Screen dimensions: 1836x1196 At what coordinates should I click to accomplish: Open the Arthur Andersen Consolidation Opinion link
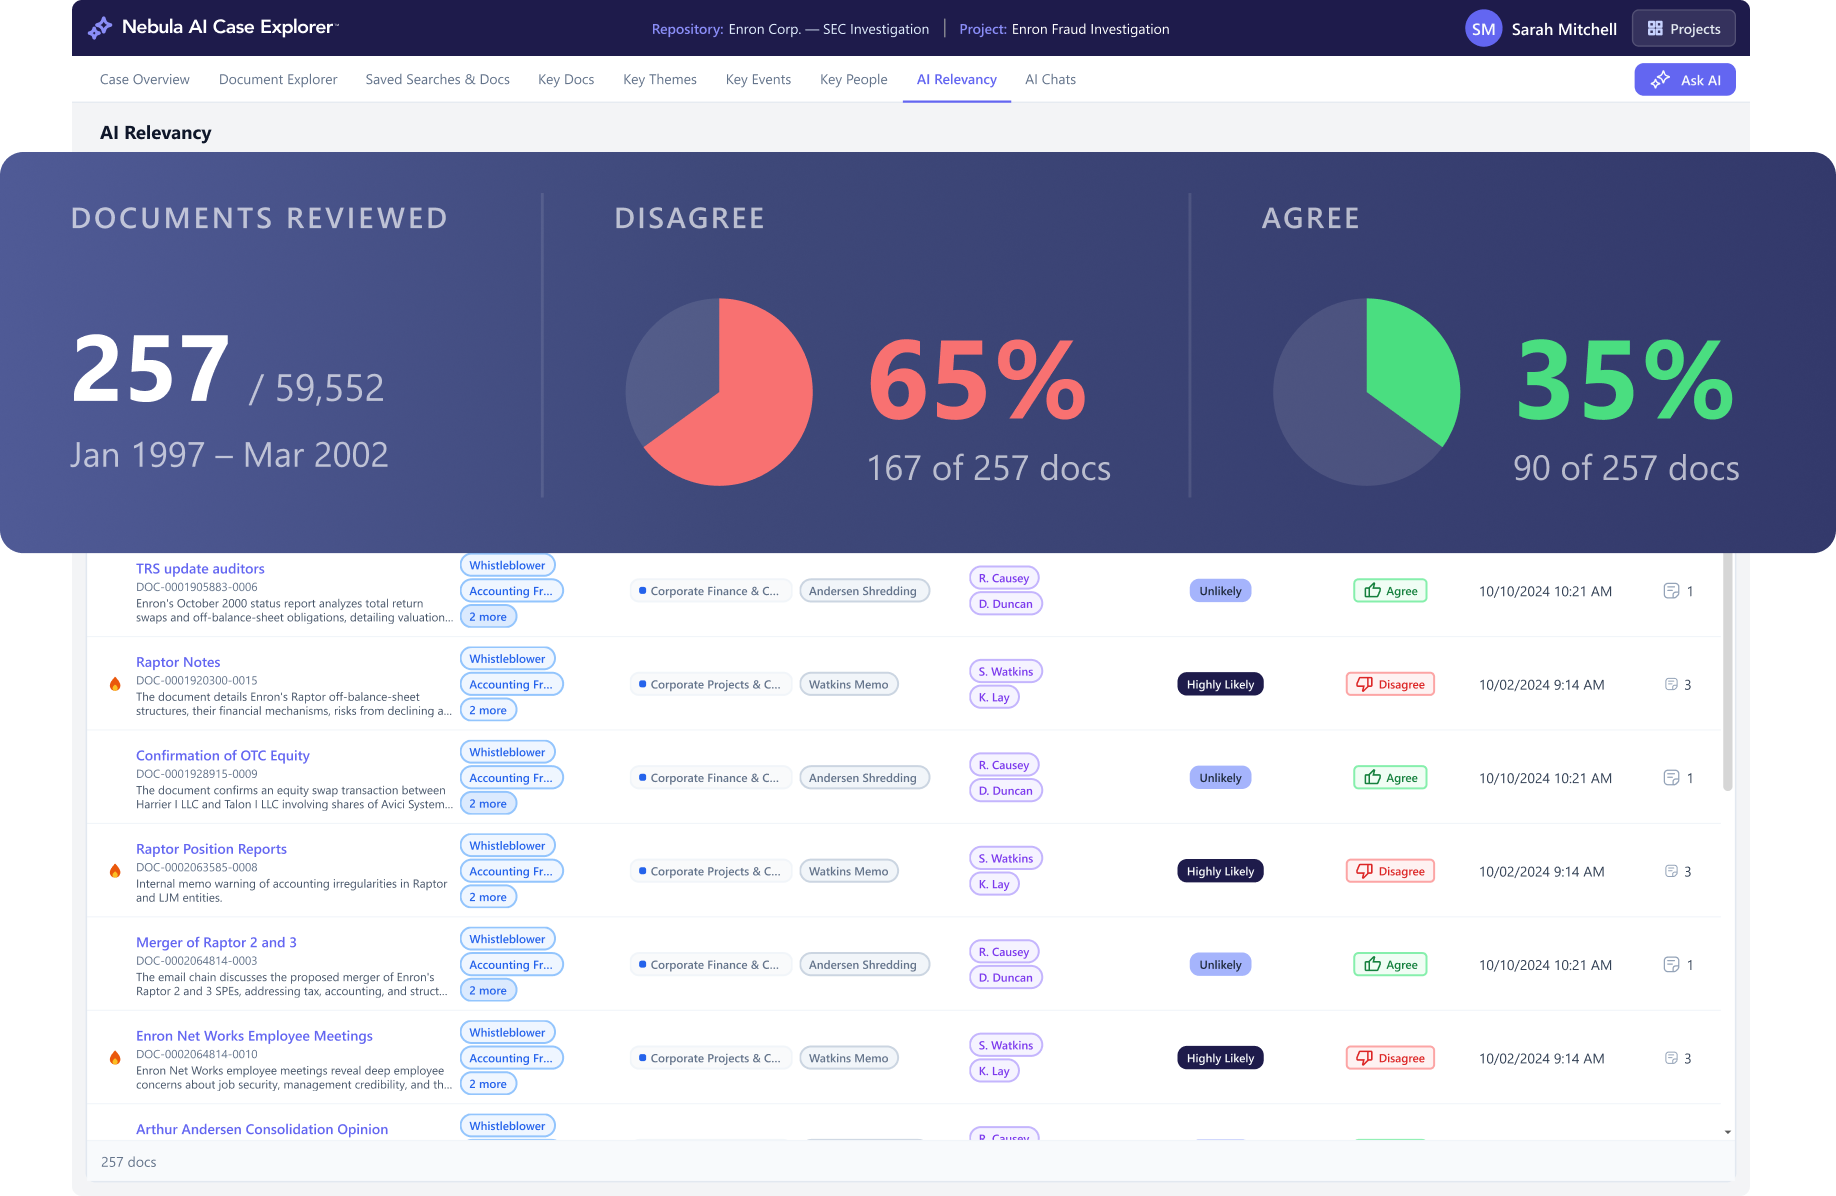[262, 1129]
